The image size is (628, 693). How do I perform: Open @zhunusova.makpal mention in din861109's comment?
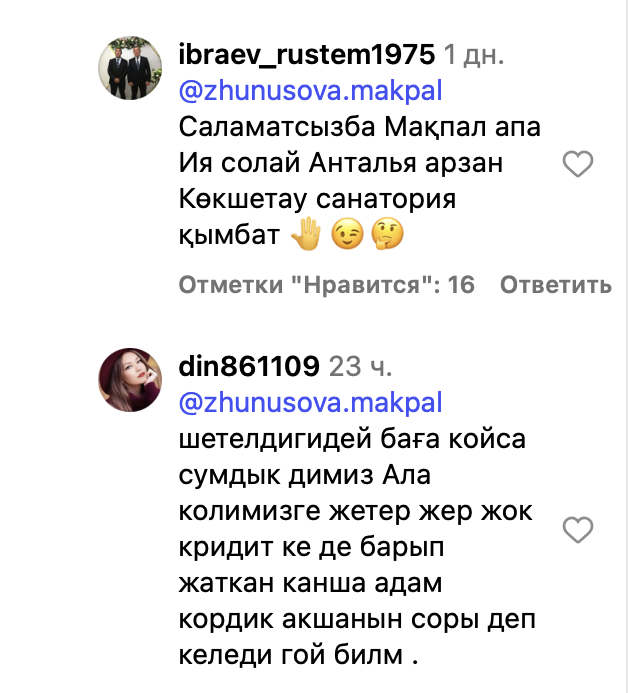[x=310, y=403]
